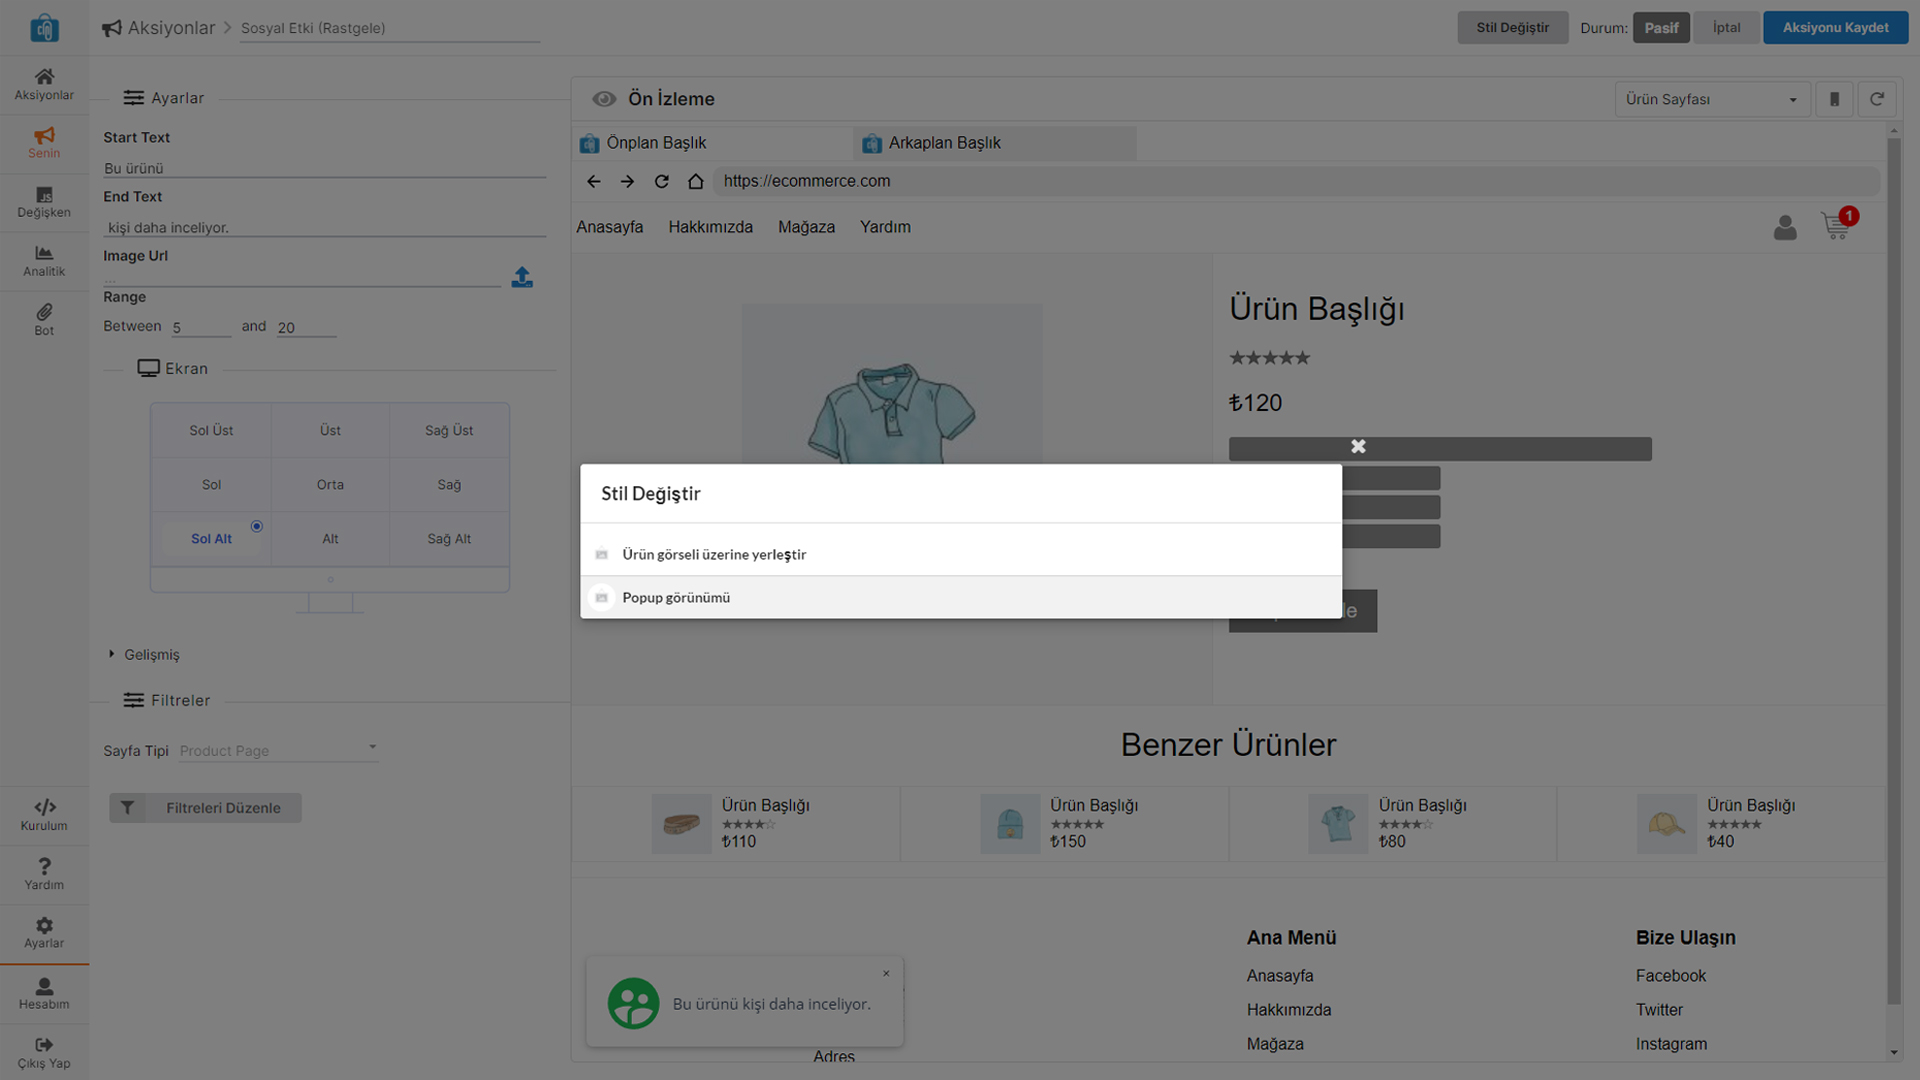
Task: Click the mobile device preview icon
Action: pos(1834,99)
